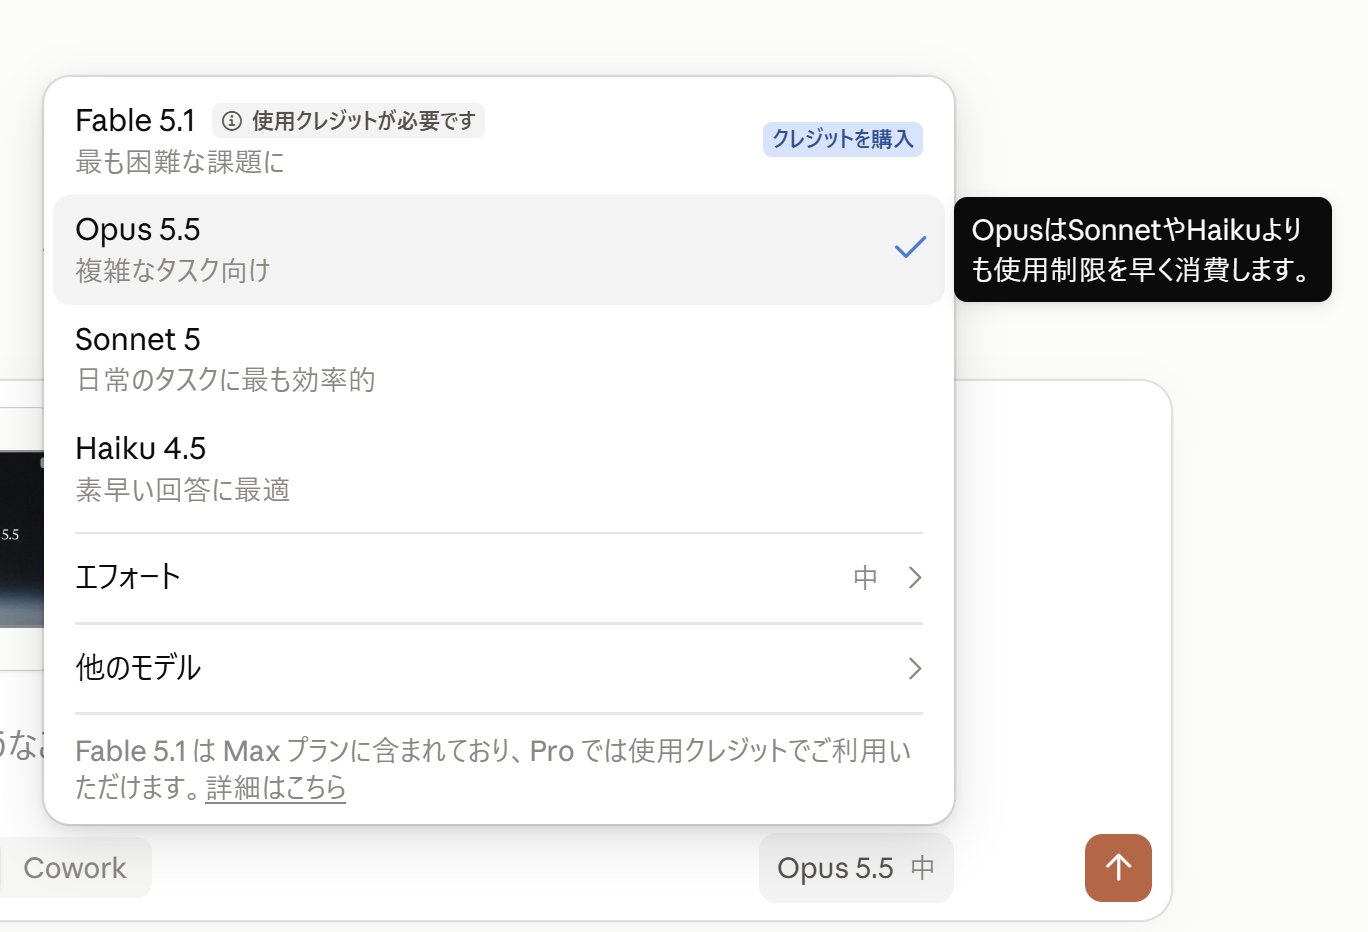The width and height of the screenshot is (1368, 932).
Task: Expand the 他のモデル other models list
Action: tap(499, 668)
